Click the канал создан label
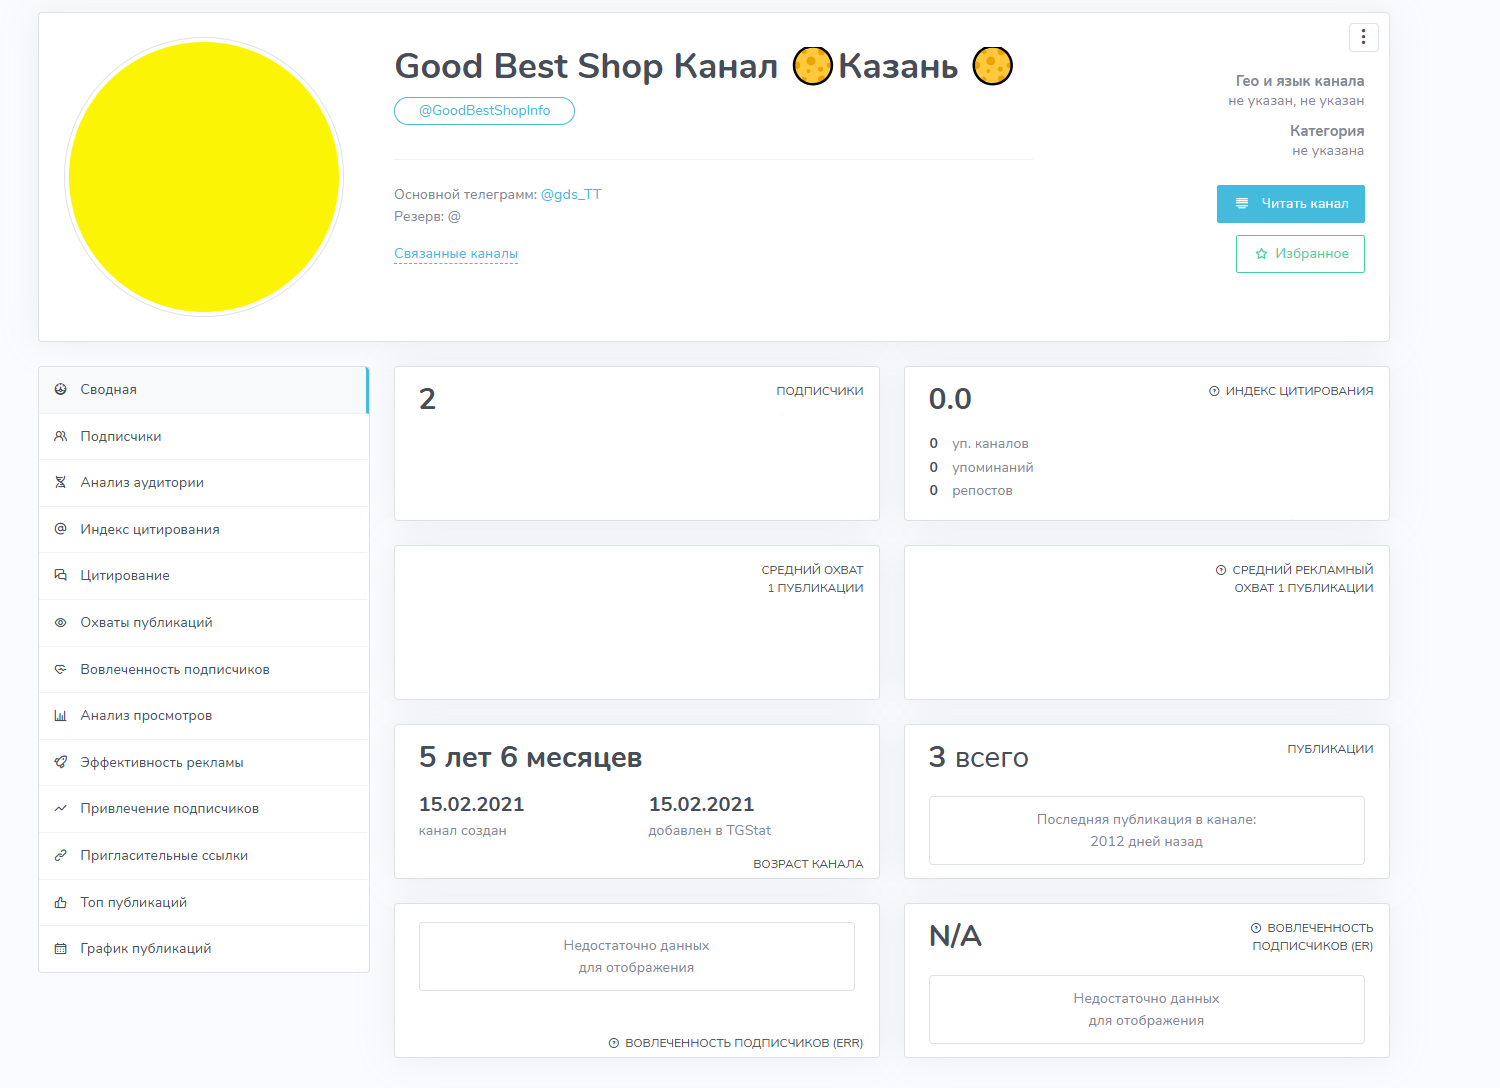Screen dimensions: 1500x1088 coord(463,831)
